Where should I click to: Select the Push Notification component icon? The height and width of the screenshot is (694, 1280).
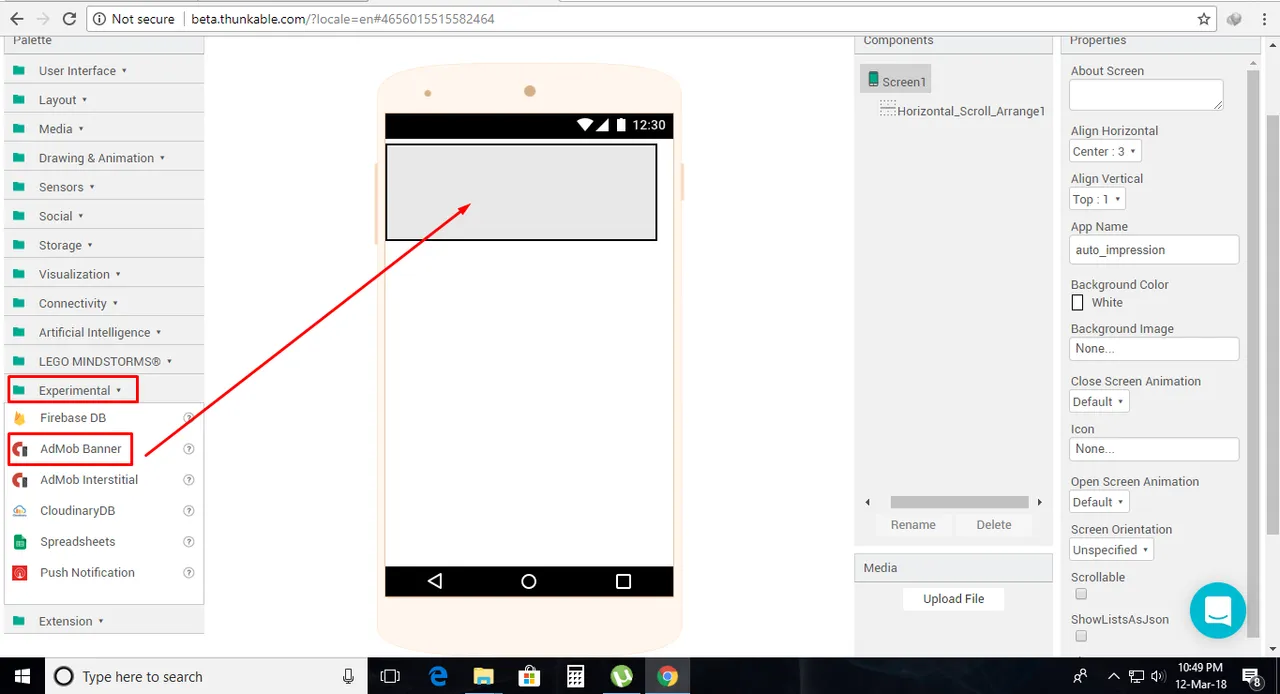coord(19,573)
